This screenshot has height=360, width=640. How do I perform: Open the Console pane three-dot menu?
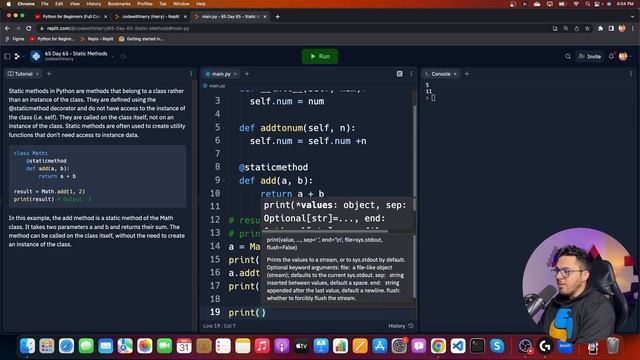pyautogui.click(x=631, y=74)
